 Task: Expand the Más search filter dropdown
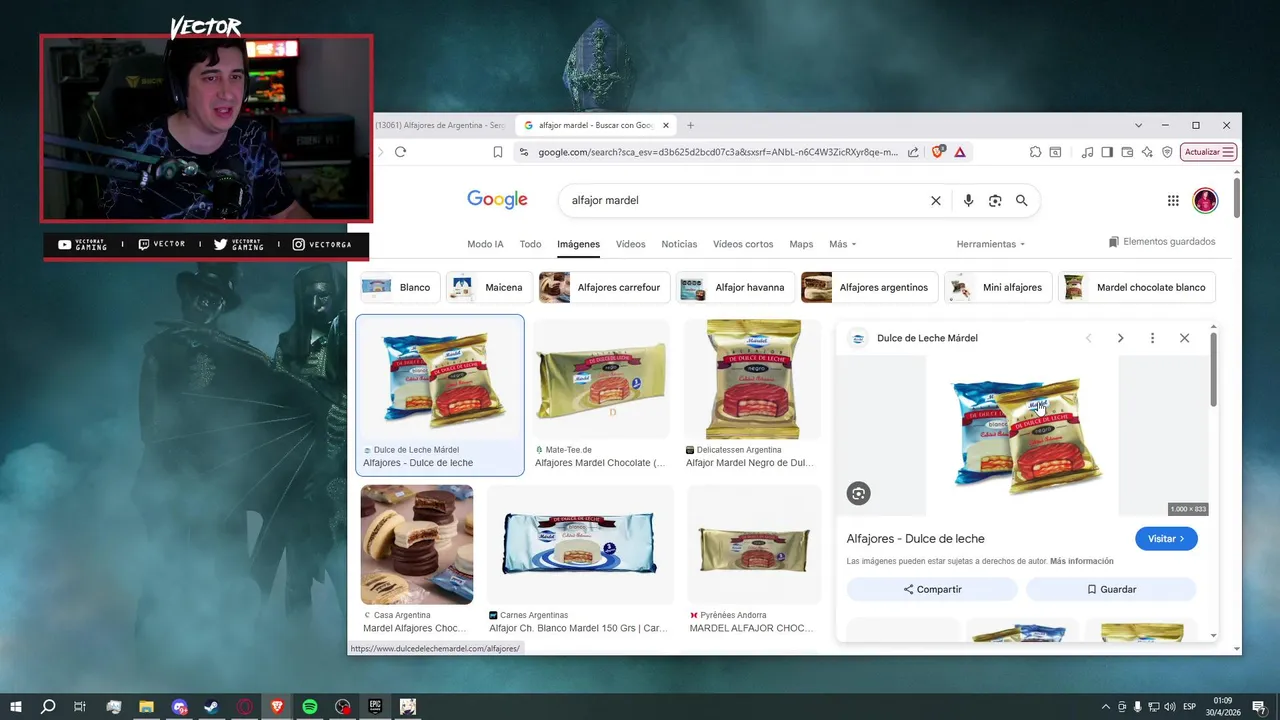(x=842, y=244)
